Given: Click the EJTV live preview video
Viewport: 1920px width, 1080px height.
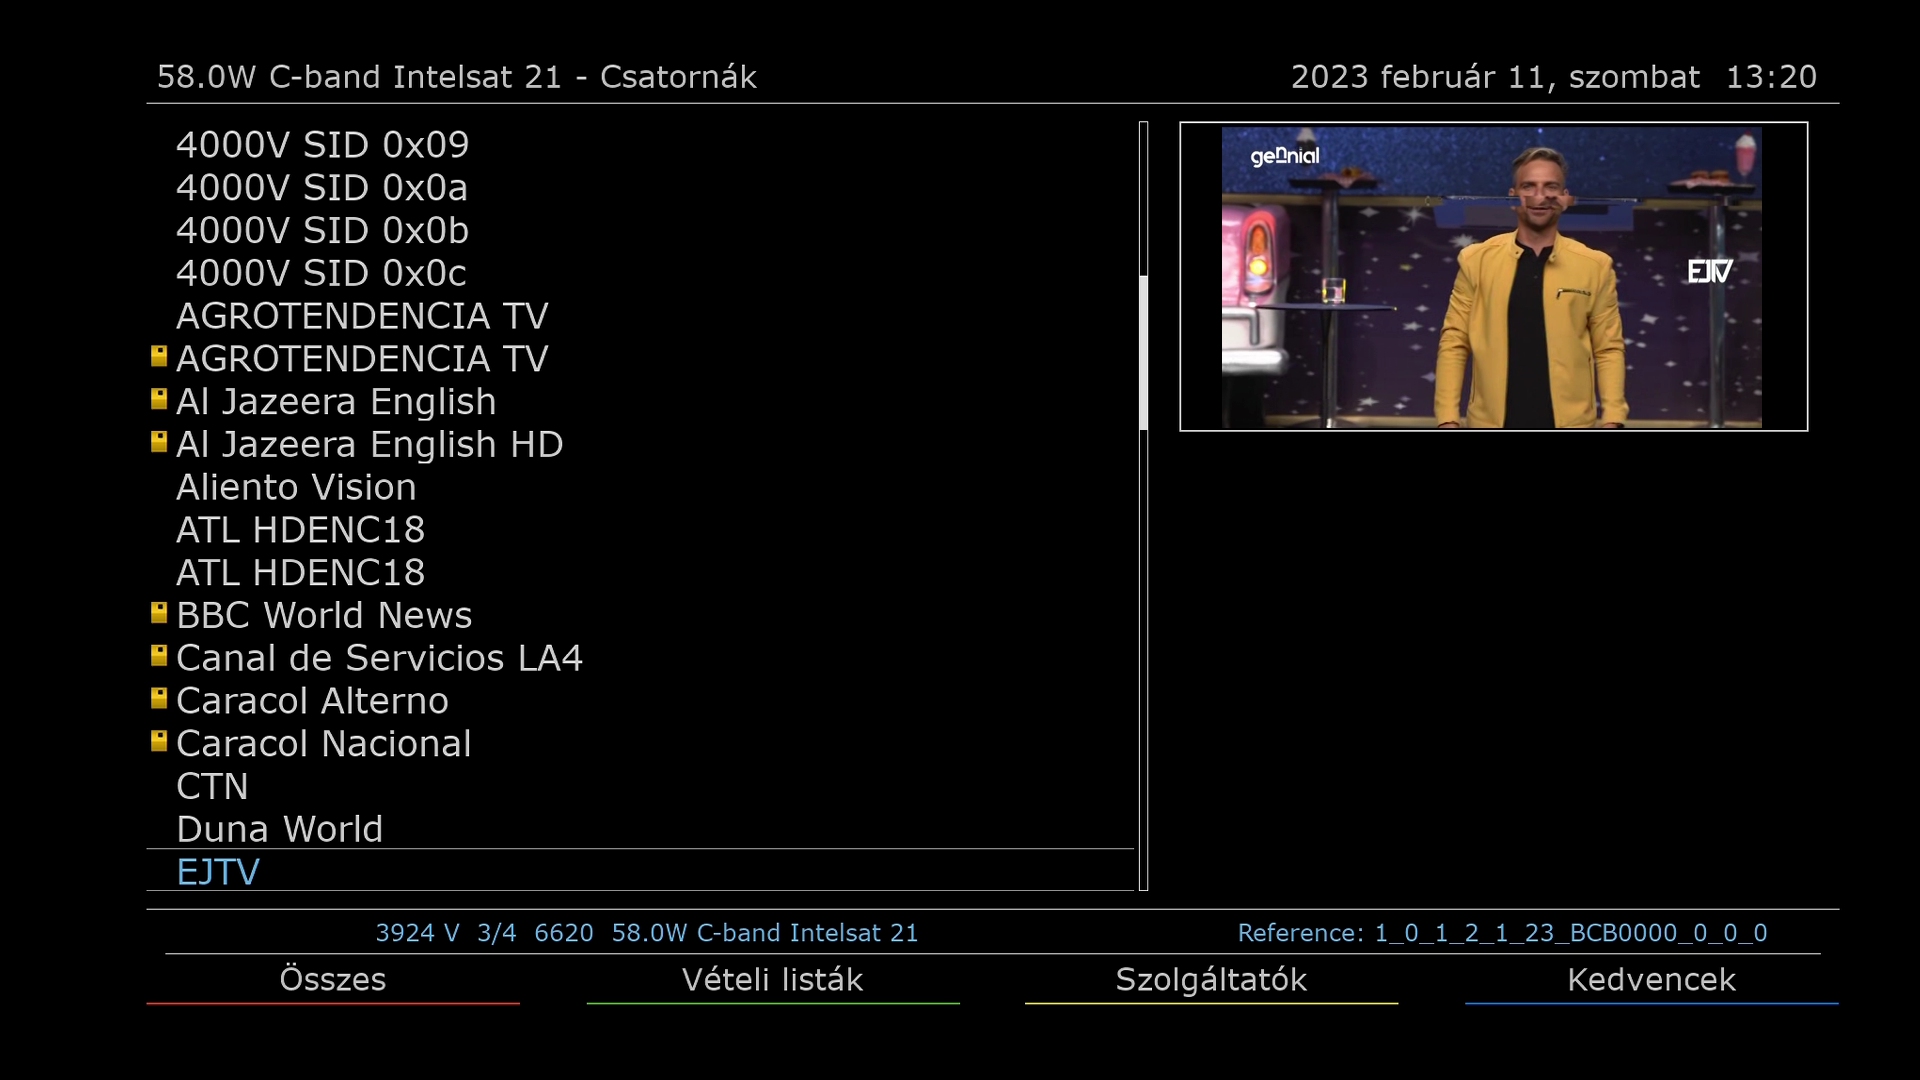Looking at the screenshot, I should click(1493, 277).
